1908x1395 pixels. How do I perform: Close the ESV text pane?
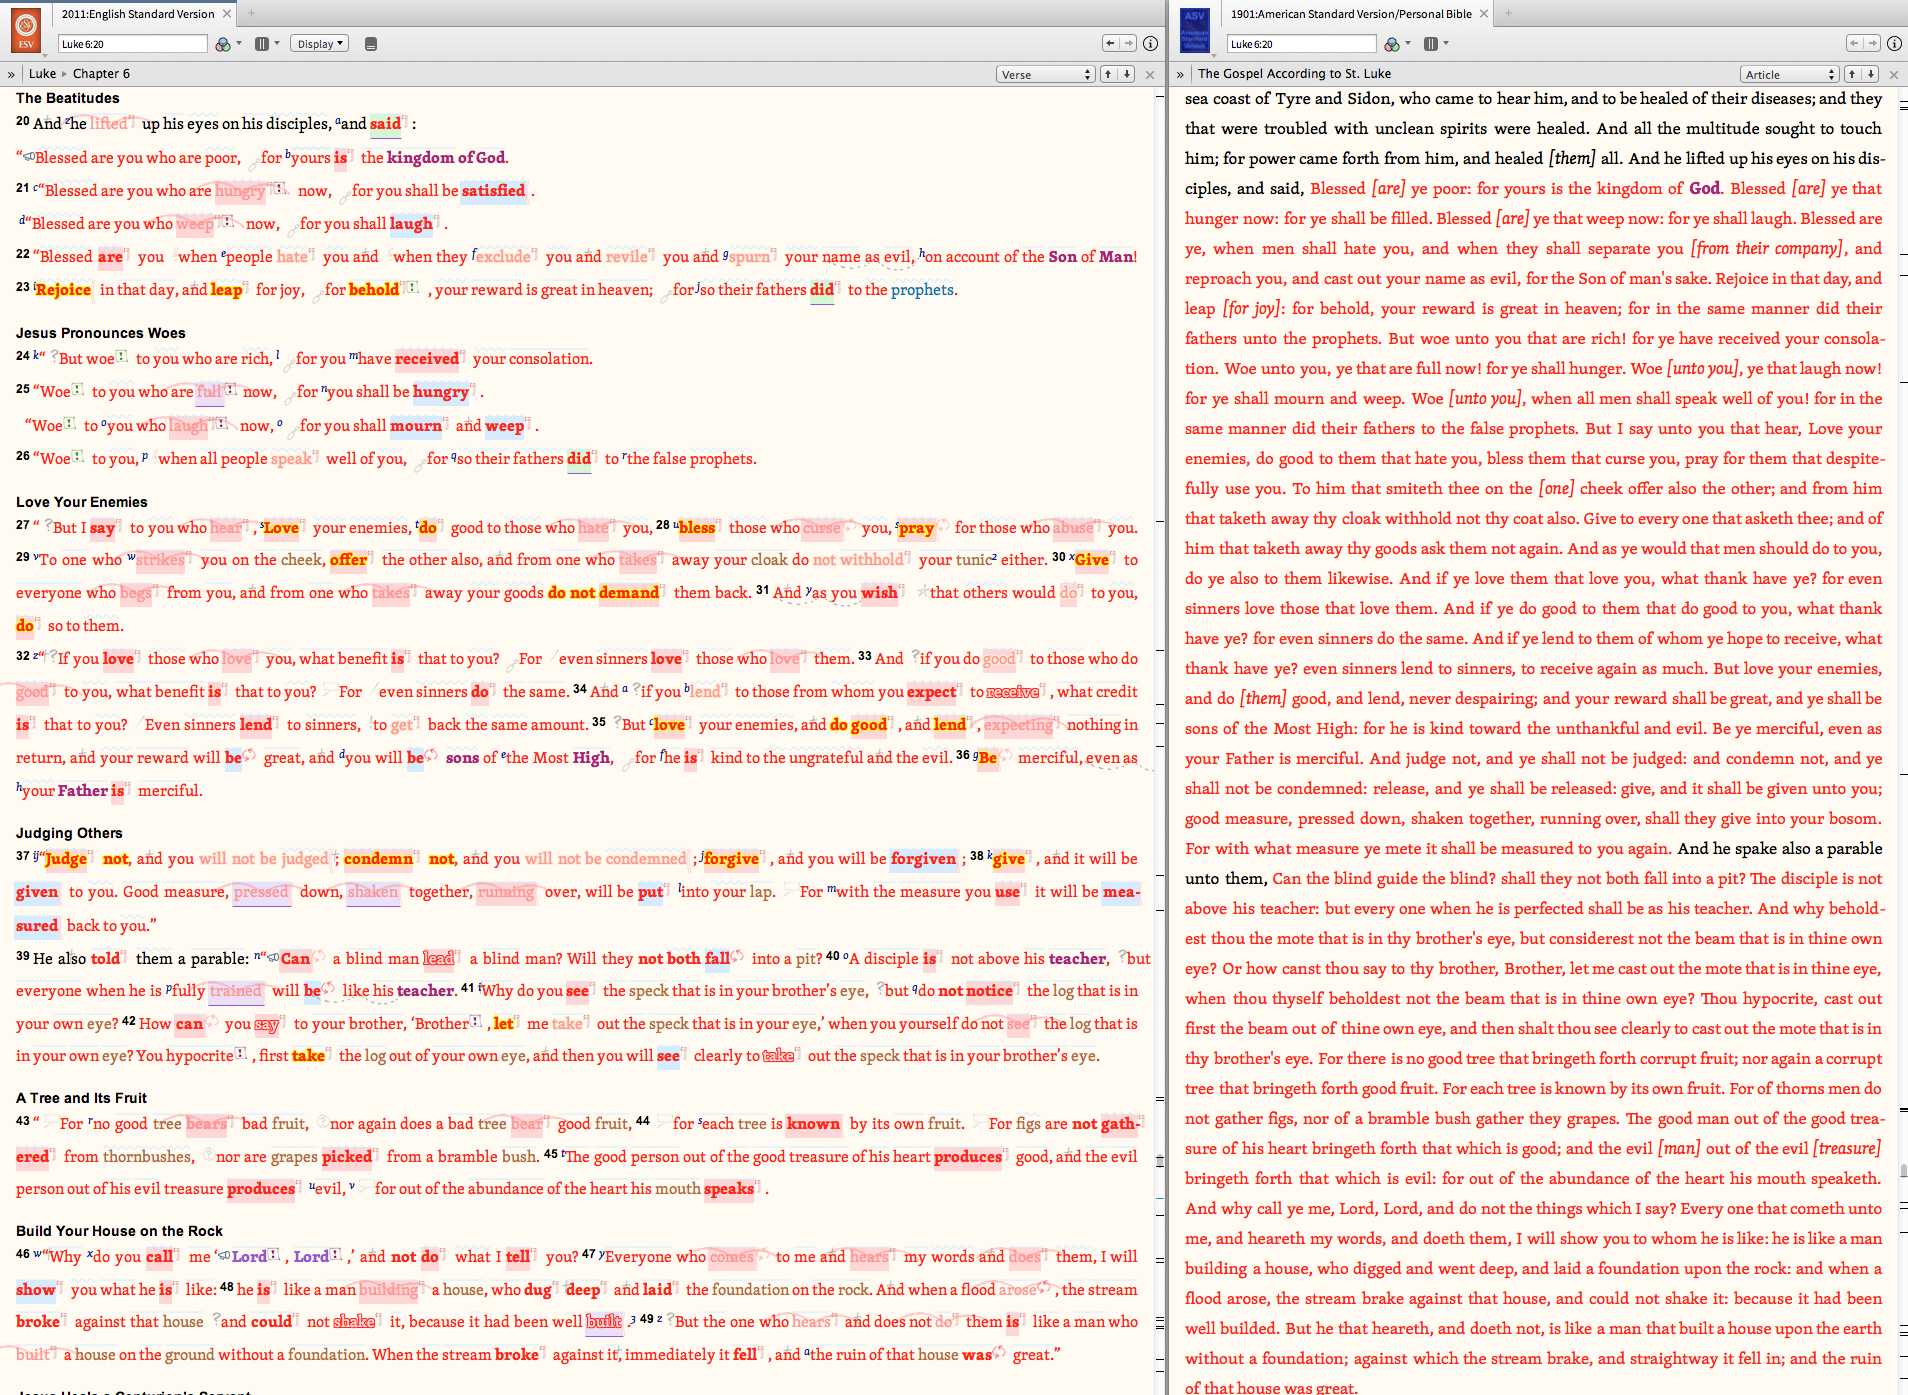coord(1150,74)
